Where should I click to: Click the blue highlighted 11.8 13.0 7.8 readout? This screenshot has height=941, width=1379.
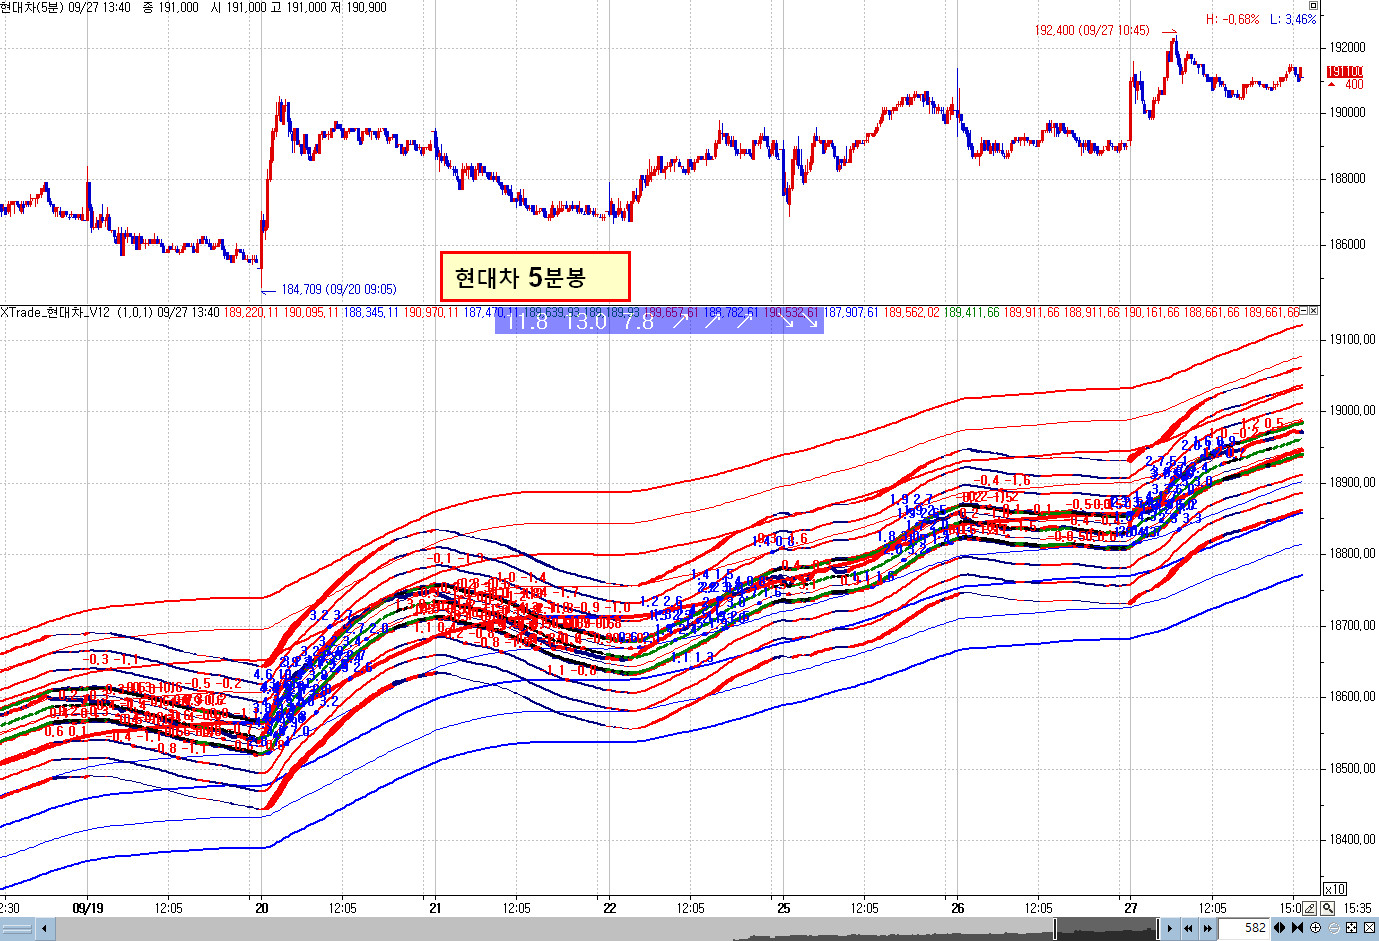pos(659,320)
